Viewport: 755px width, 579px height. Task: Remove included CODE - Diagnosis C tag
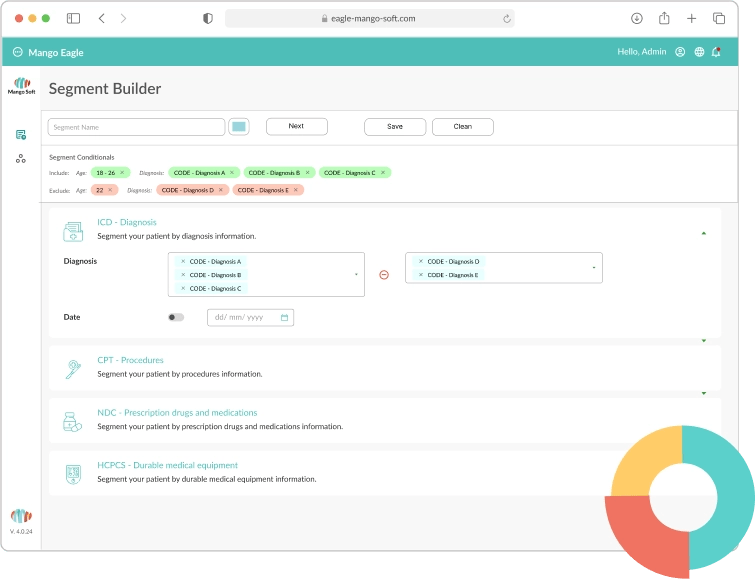click(x=383, y=172)
